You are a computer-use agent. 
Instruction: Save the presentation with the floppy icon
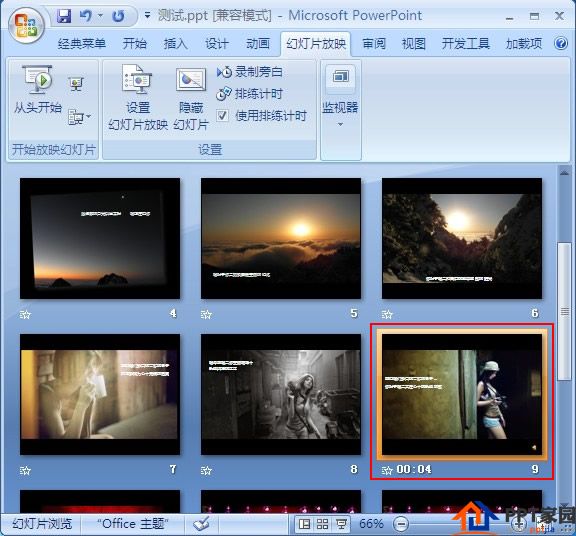tap(64, 16)
